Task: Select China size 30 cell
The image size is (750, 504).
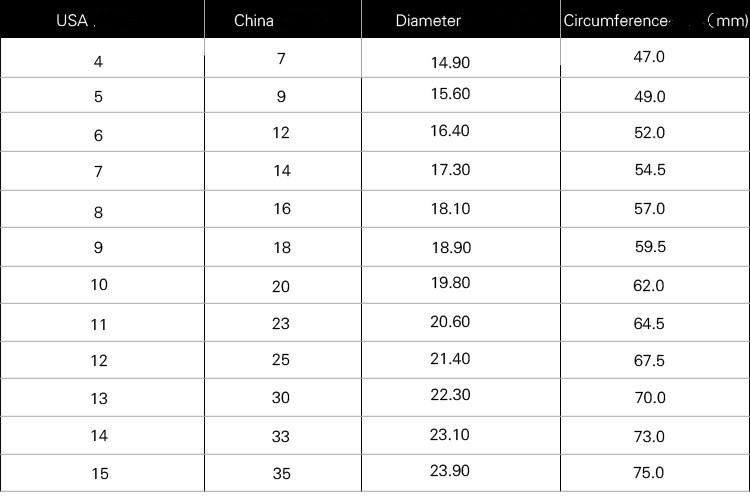Action: 281,397
